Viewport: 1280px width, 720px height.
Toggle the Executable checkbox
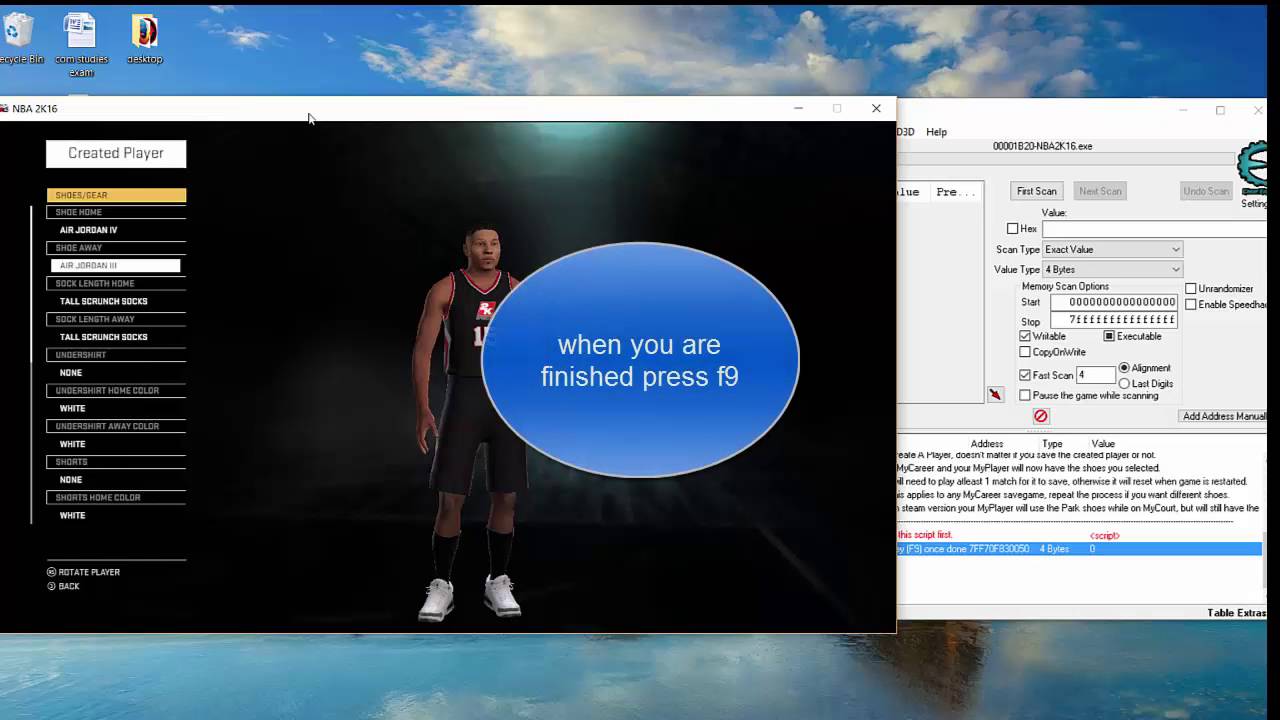(x=1109, y=336)
